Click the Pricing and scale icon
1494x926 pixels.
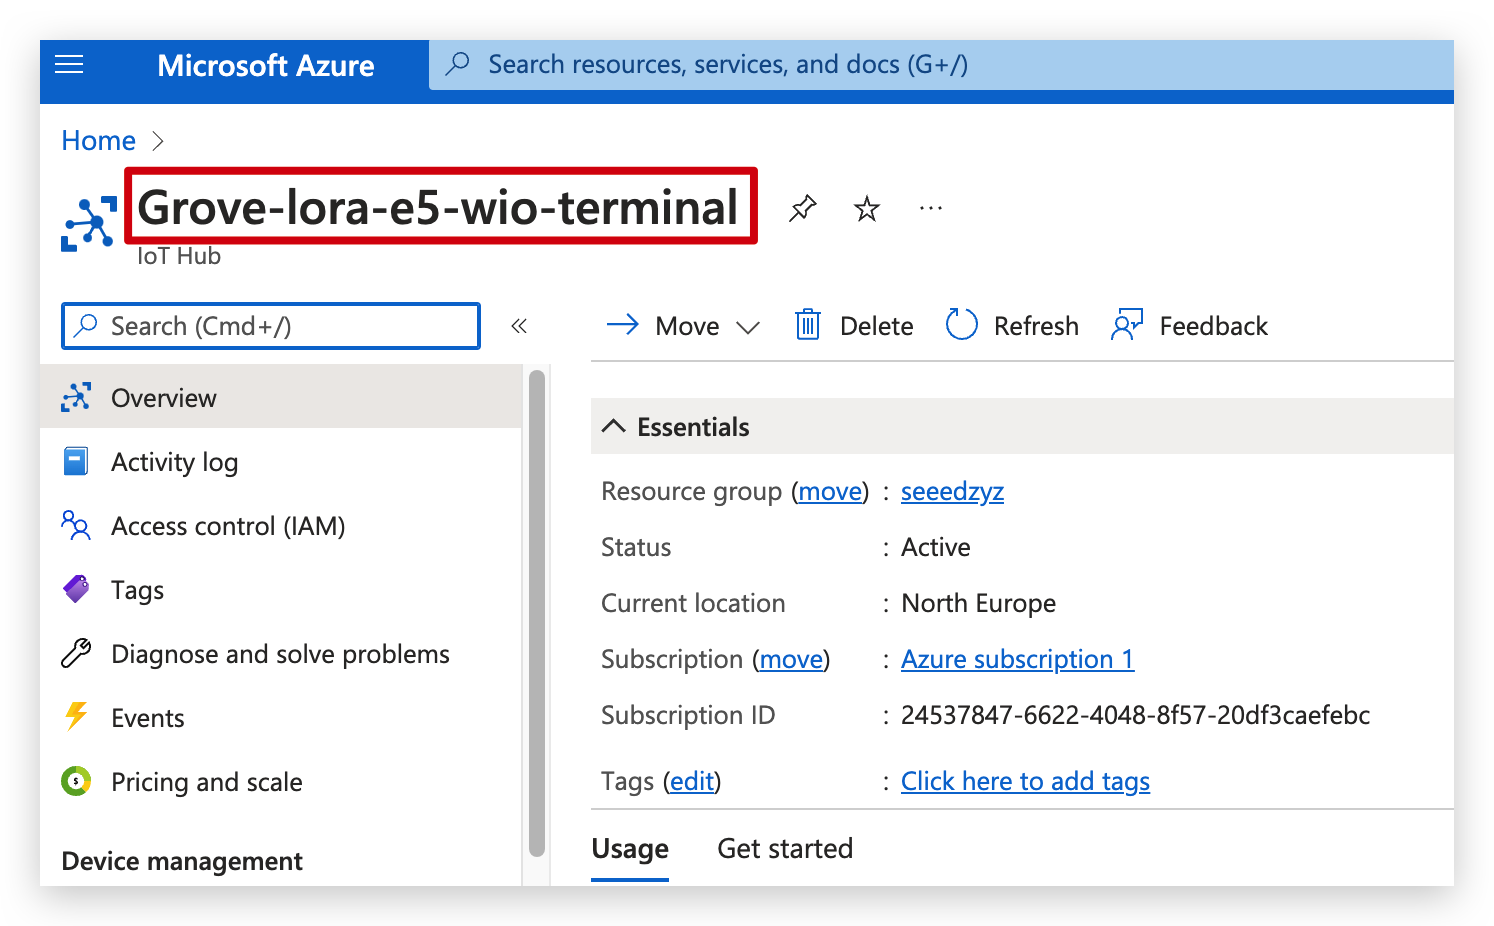pos(76,781)
